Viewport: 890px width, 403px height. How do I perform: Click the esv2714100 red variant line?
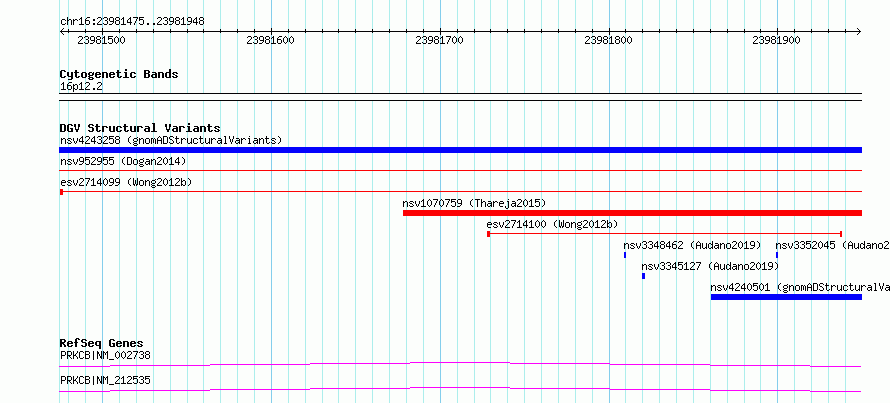tap(664, 234)
